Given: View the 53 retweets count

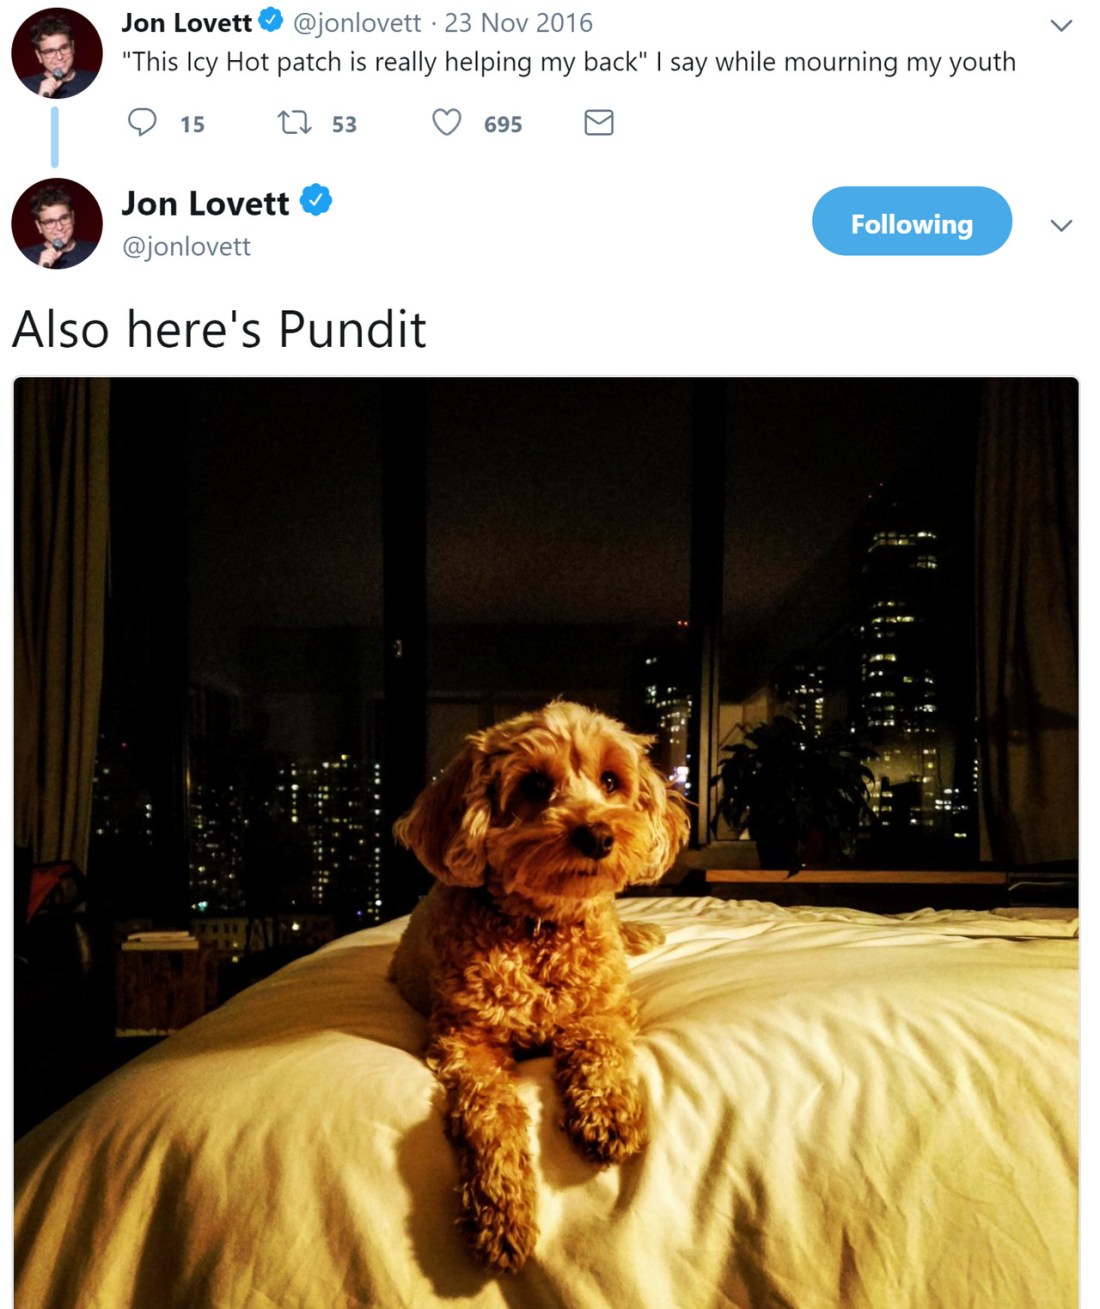Looking at the screenshot, I should click(344, 124).
